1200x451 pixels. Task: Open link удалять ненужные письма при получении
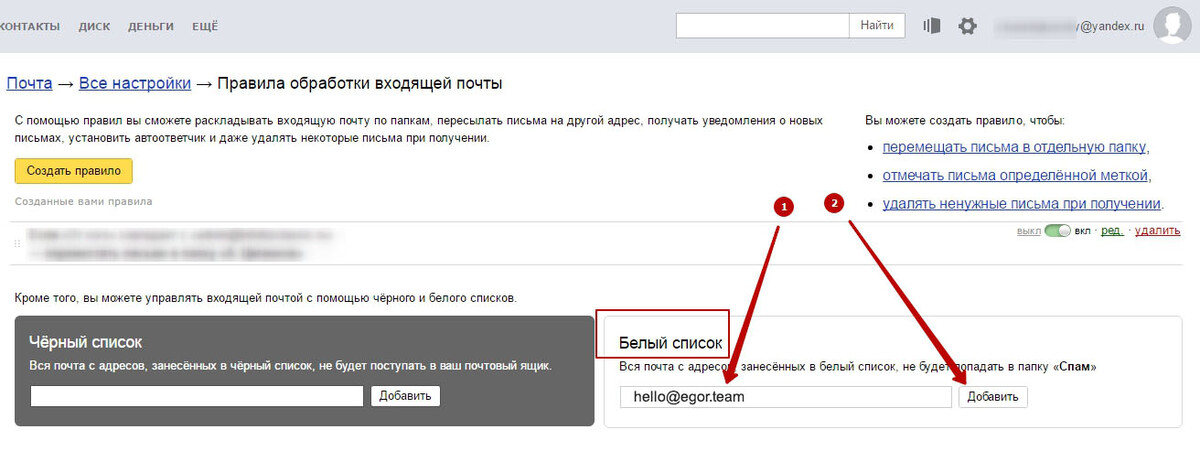pos(1021,203)
